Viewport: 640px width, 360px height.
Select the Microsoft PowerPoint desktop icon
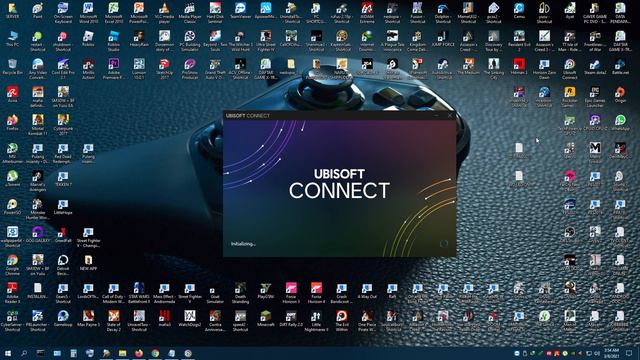click(139, 12)
